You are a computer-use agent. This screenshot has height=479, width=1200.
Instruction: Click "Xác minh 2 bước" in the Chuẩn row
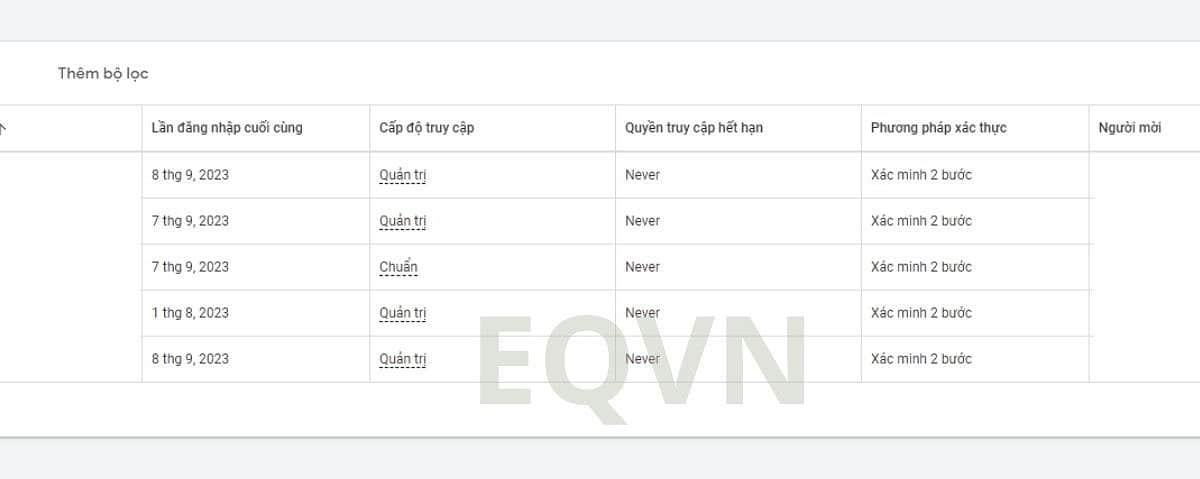(921, 267)
